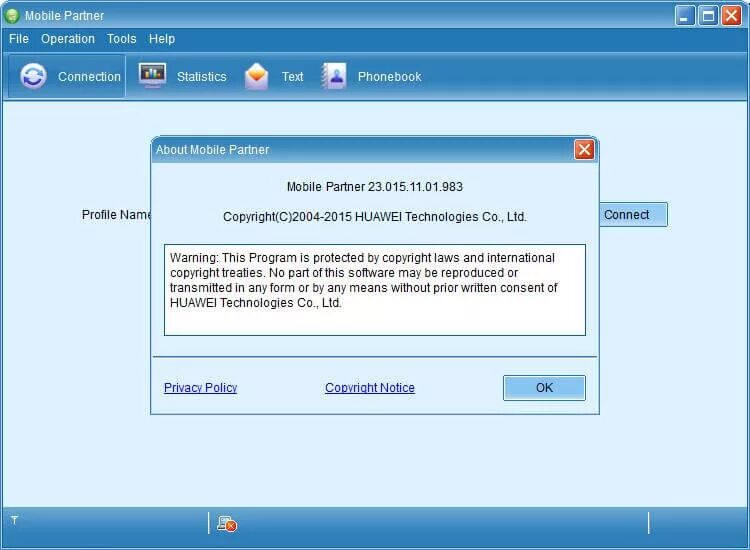
Task: Open the Privacy Policy link
Action: 200,387
